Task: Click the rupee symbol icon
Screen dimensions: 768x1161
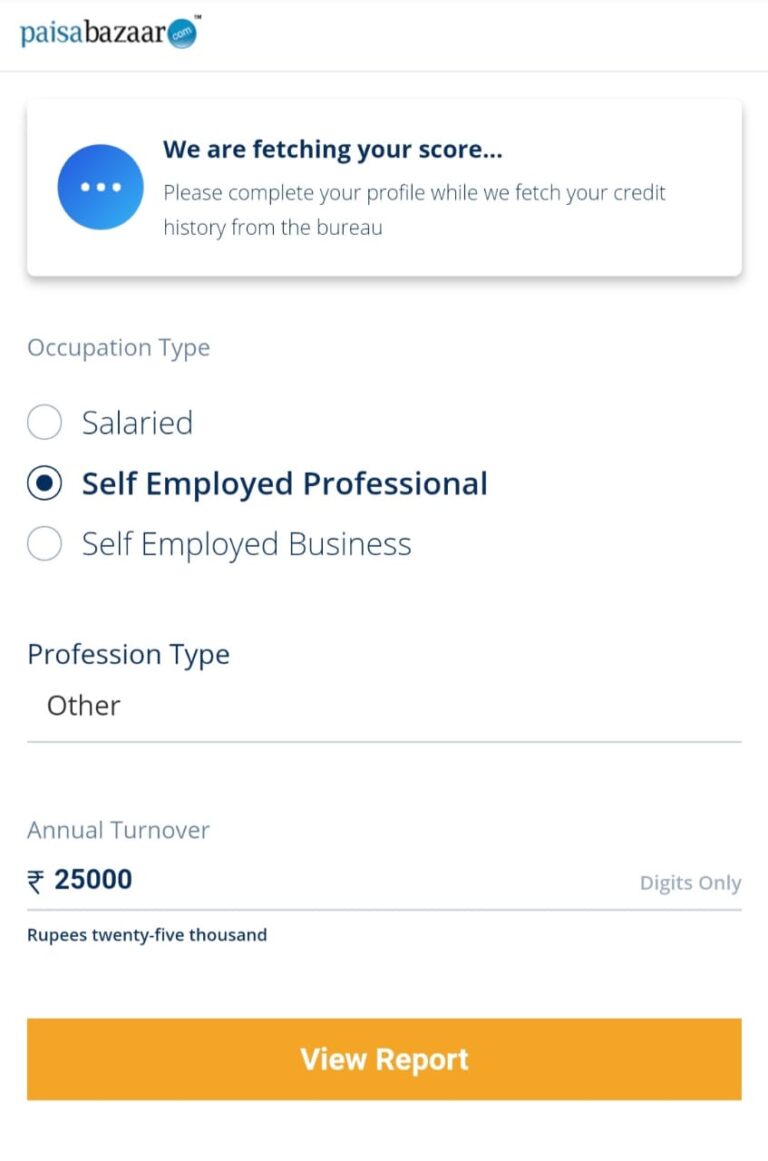Action: click(36, 881)
